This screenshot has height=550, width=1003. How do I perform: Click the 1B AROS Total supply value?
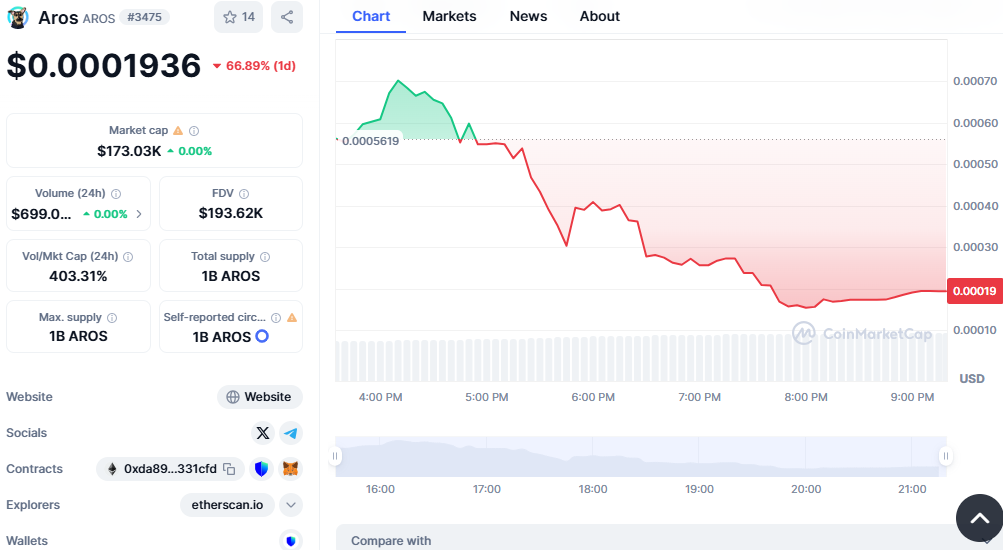click(231, 276)
